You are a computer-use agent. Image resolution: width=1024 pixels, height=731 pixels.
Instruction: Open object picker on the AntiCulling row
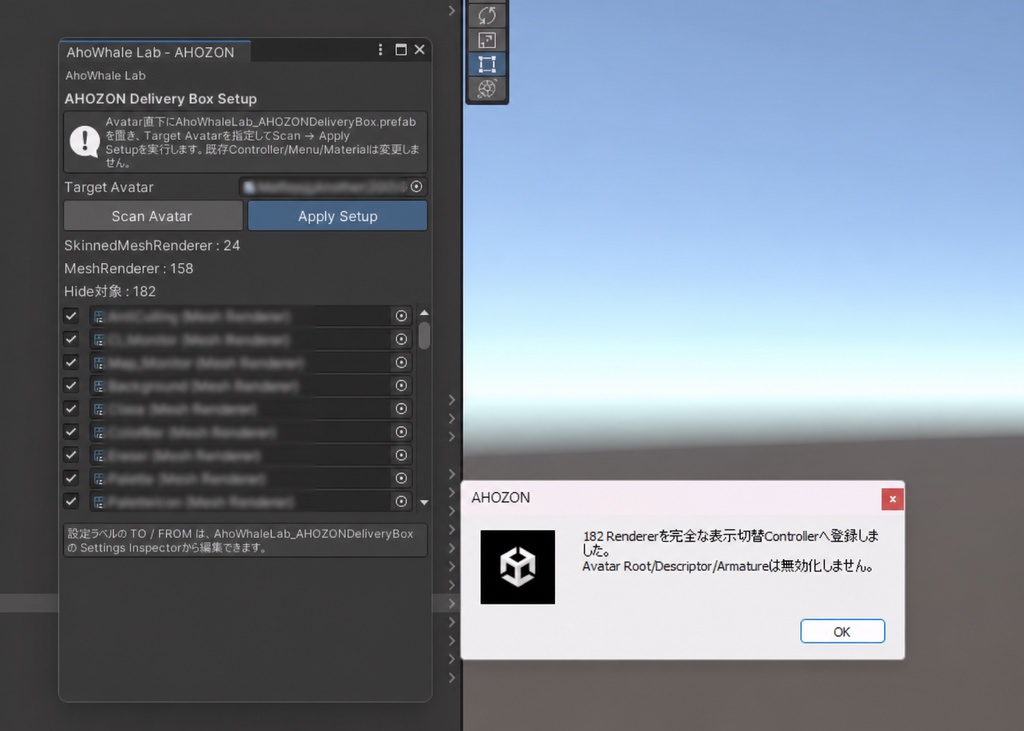(402, 316)
